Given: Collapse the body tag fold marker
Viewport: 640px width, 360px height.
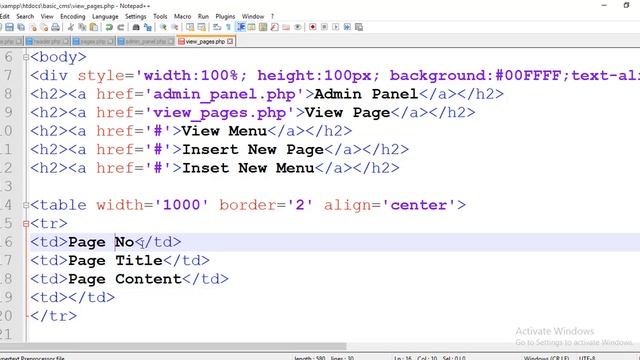Looking at the screenshot, I should tap(26, 57).
